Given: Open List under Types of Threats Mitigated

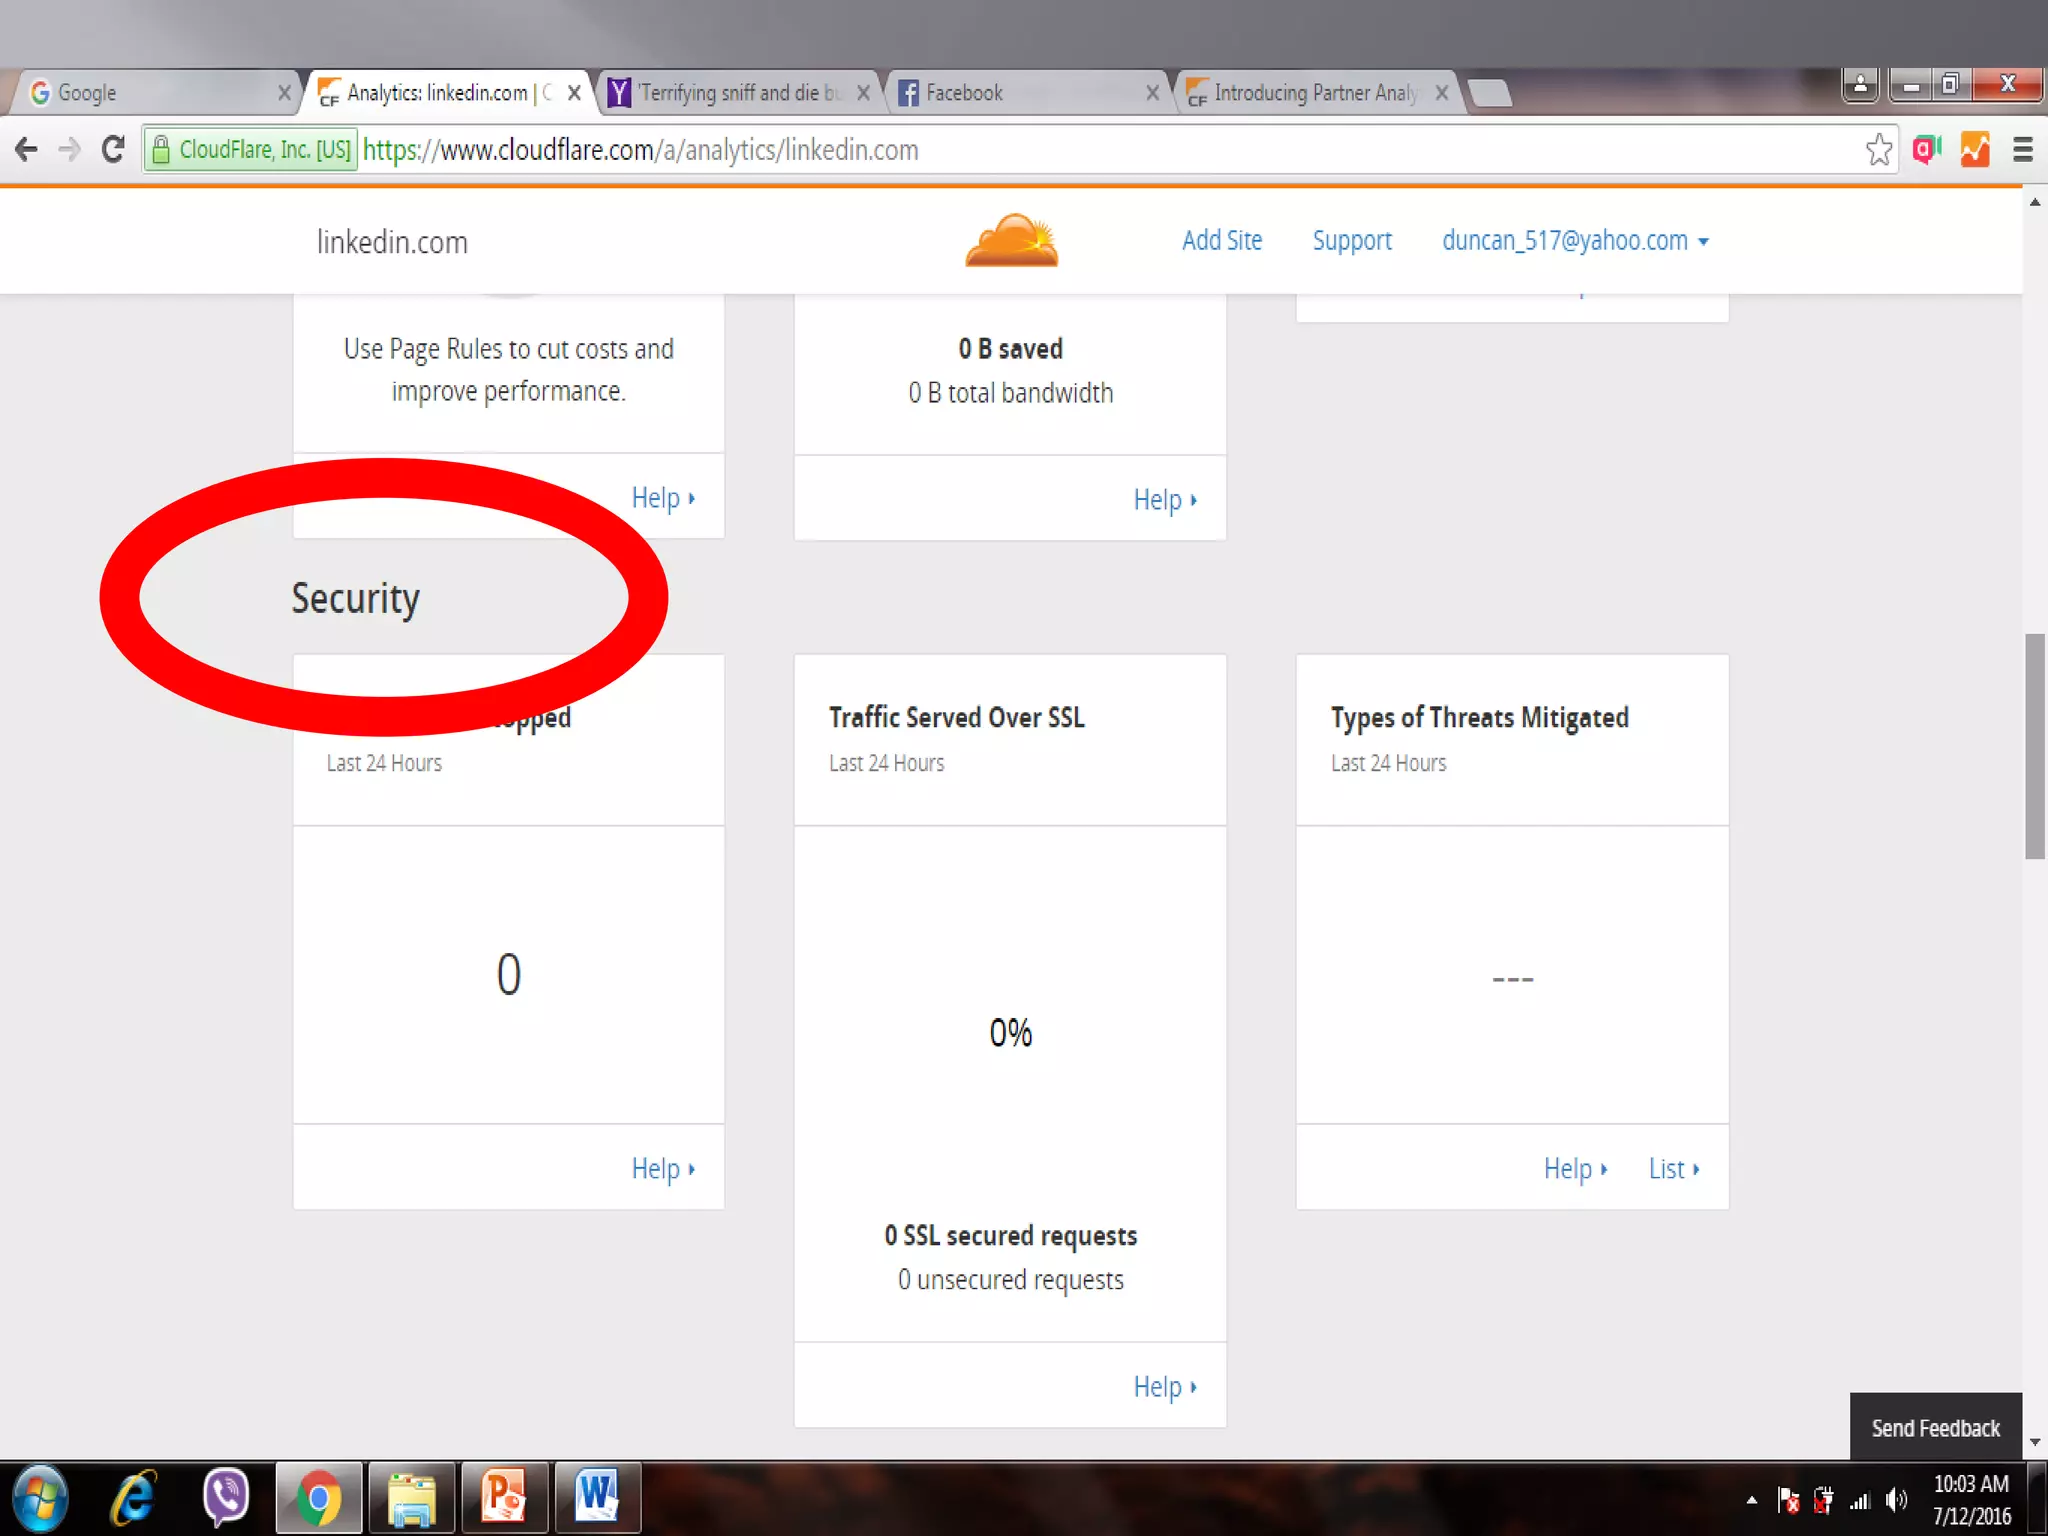Looking at the screenshot, I should click(x=1673, y=1169).
